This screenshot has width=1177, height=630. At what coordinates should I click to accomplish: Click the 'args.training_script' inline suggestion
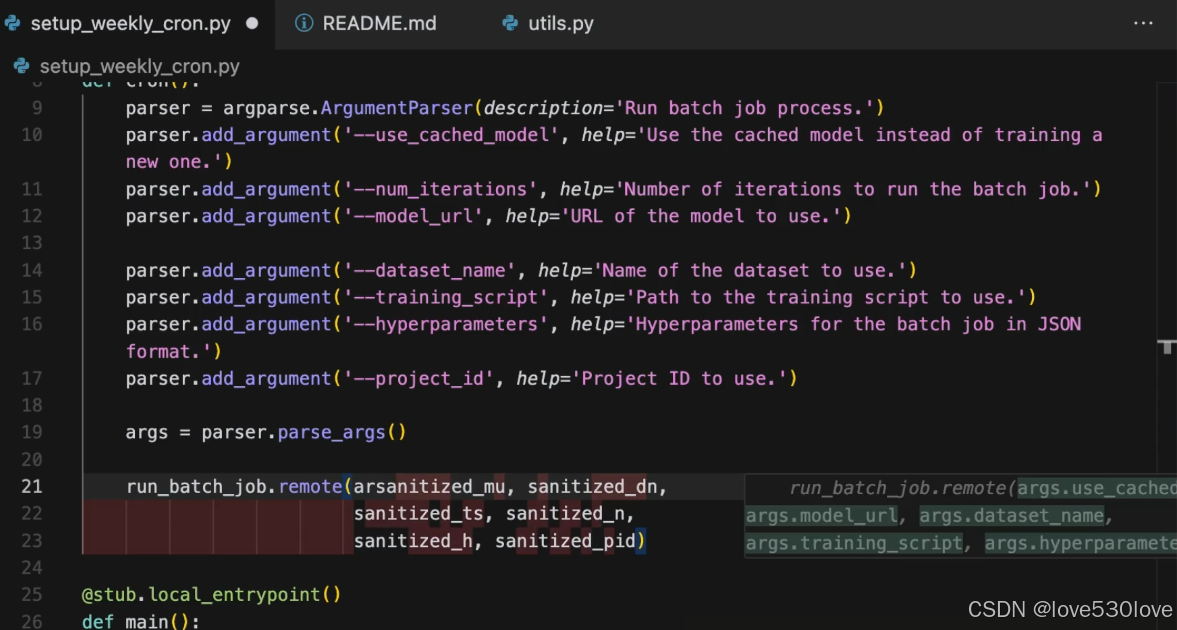[854, 543]
